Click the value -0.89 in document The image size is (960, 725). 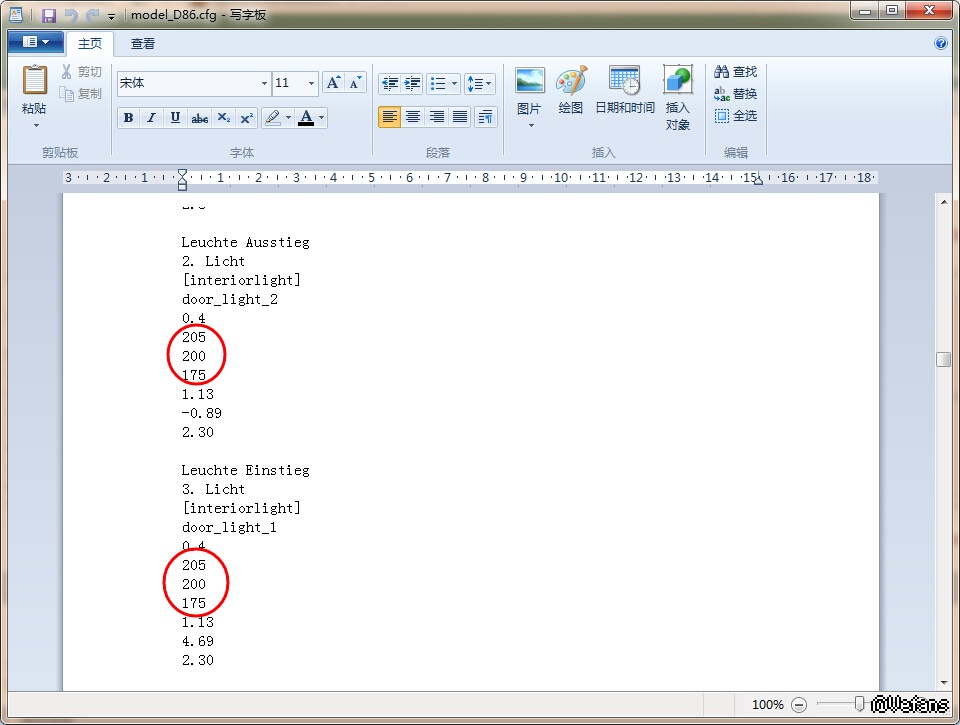coord(201,413)
